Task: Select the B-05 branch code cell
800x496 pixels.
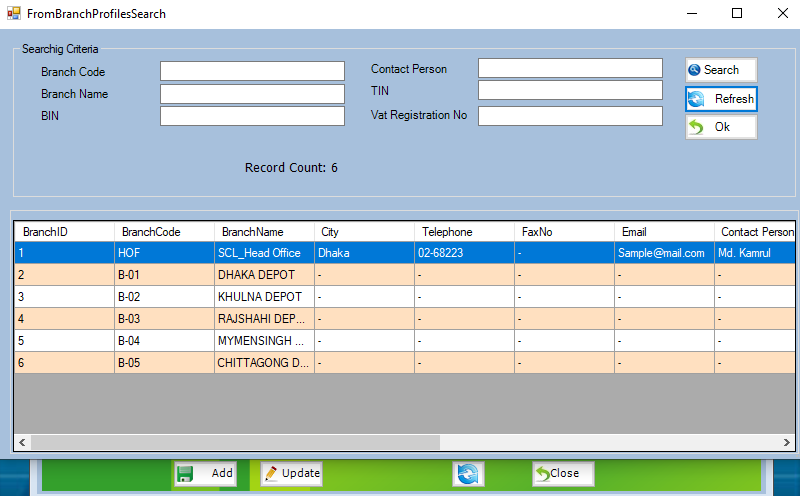Action: tap(164, 362)
